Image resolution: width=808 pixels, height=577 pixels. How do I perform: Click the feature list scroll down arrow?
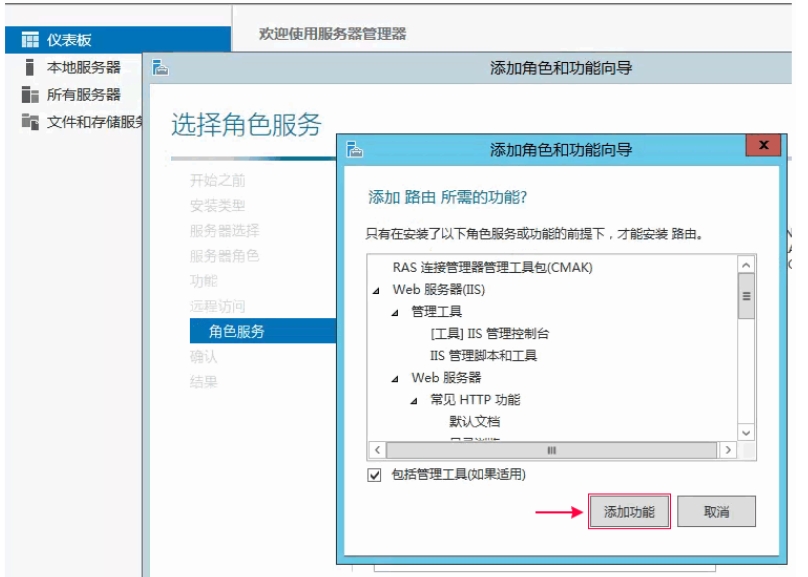[x=746, y=433]
